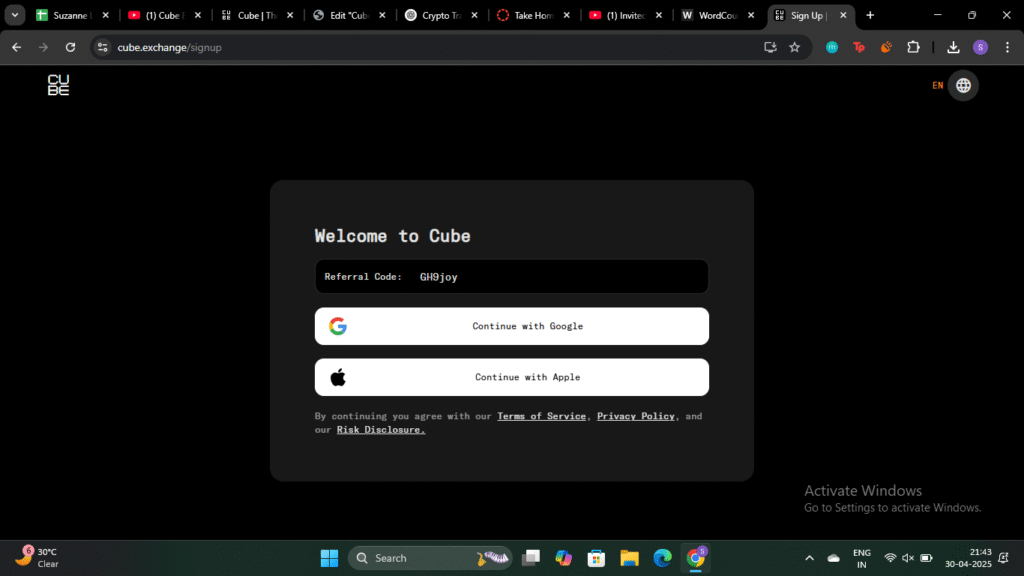Continue with Apple sign-up
Viewport: 1024px width, 576px height.
tap(511, 377)
